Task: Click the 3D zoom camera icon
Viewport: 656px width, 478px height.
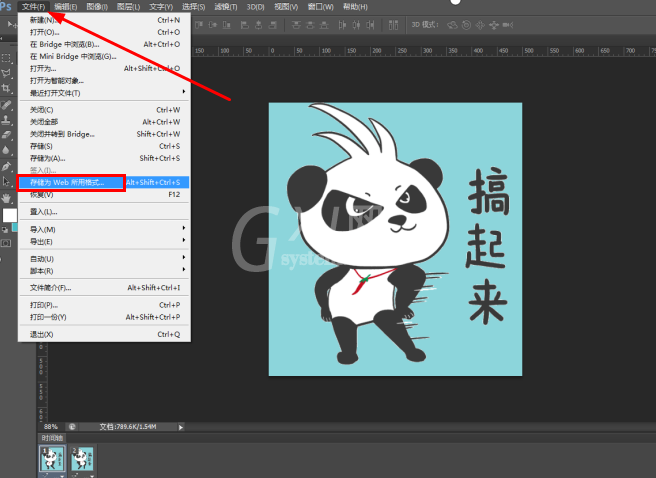Action: pos(507,25)
